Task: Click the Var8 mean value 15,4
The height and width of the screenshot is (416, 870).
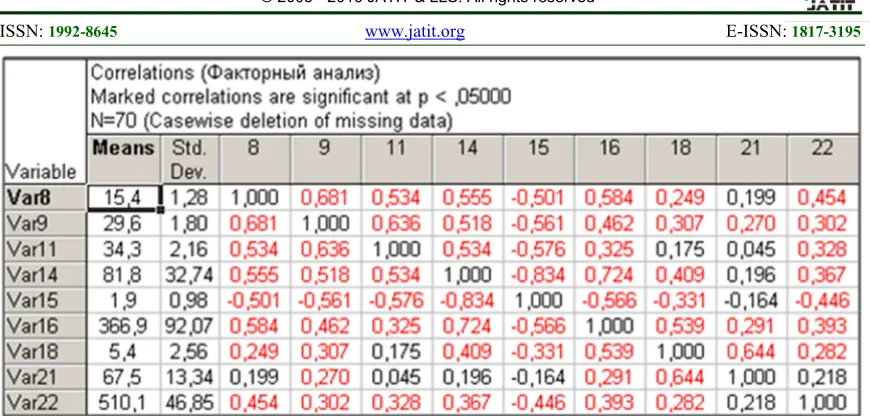Action: tap(124, 198)
